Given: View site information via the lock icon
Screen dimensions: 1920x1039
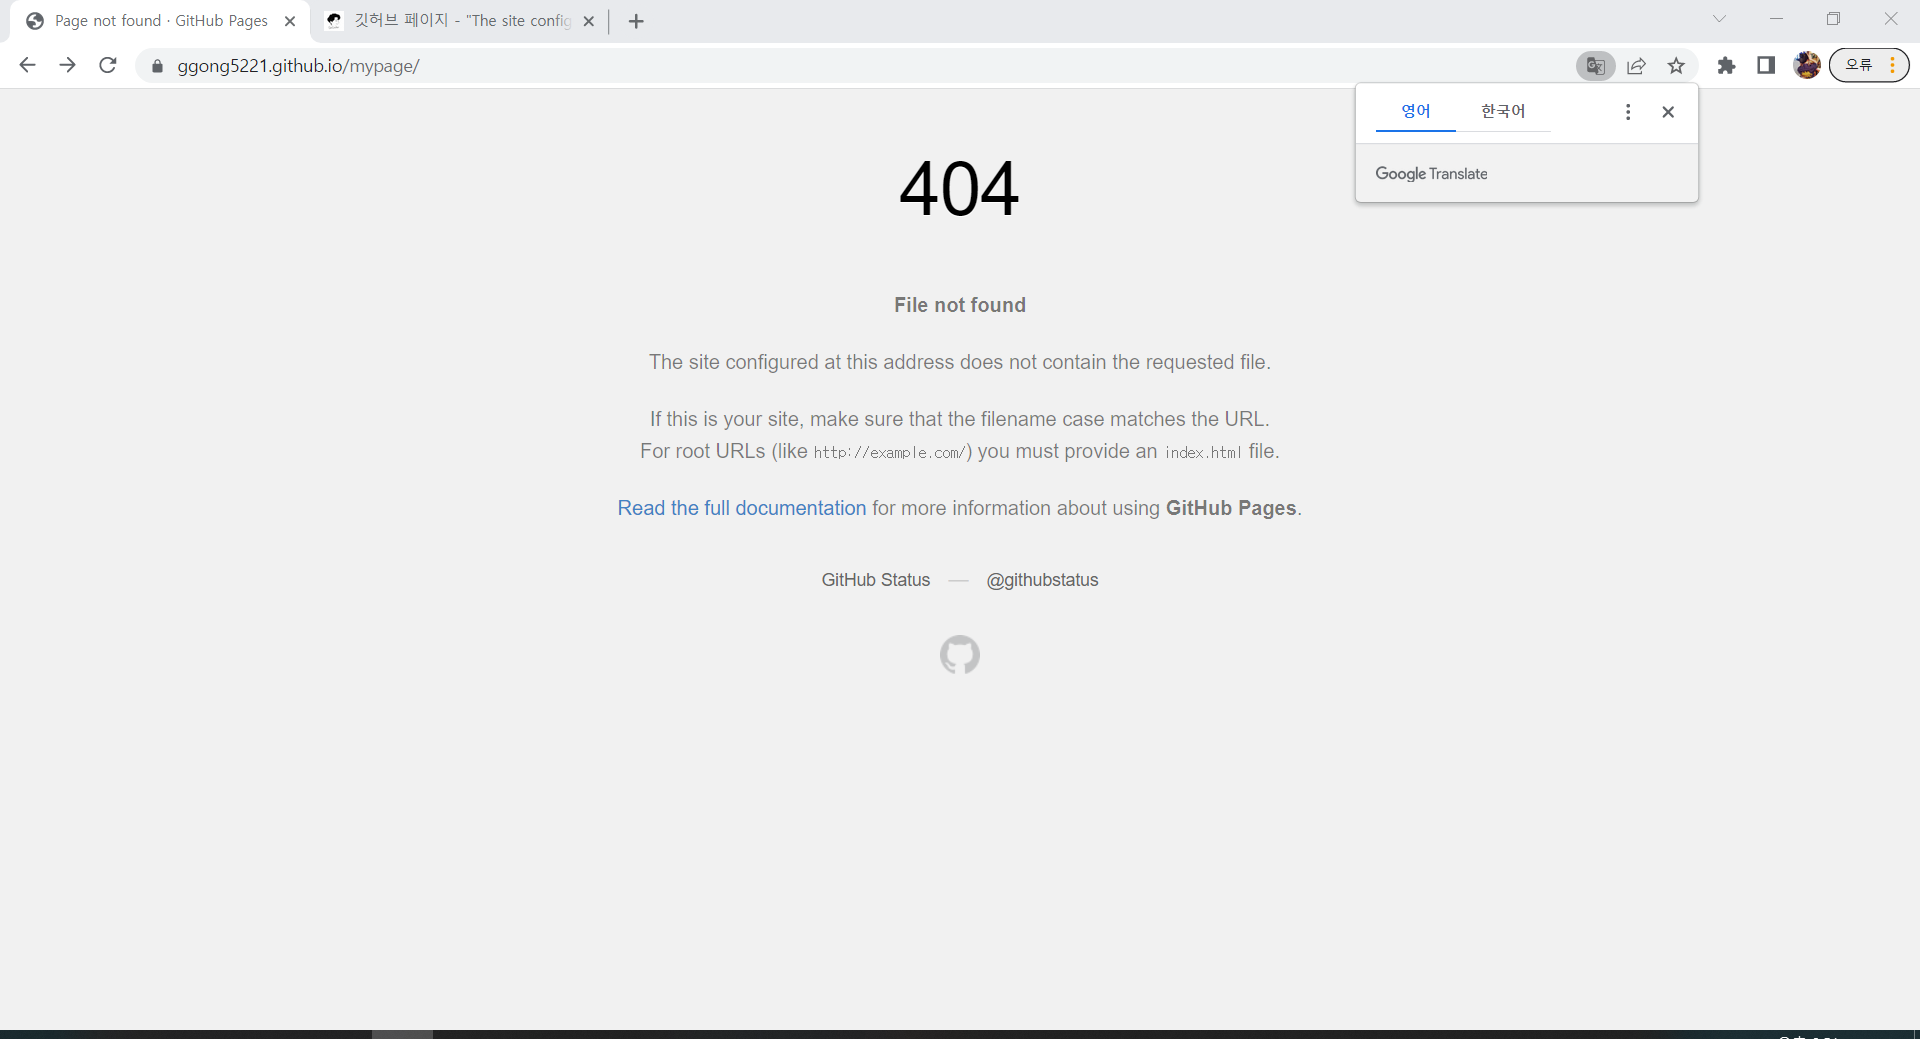Looking at the screenshot, I should pos(157,66).
